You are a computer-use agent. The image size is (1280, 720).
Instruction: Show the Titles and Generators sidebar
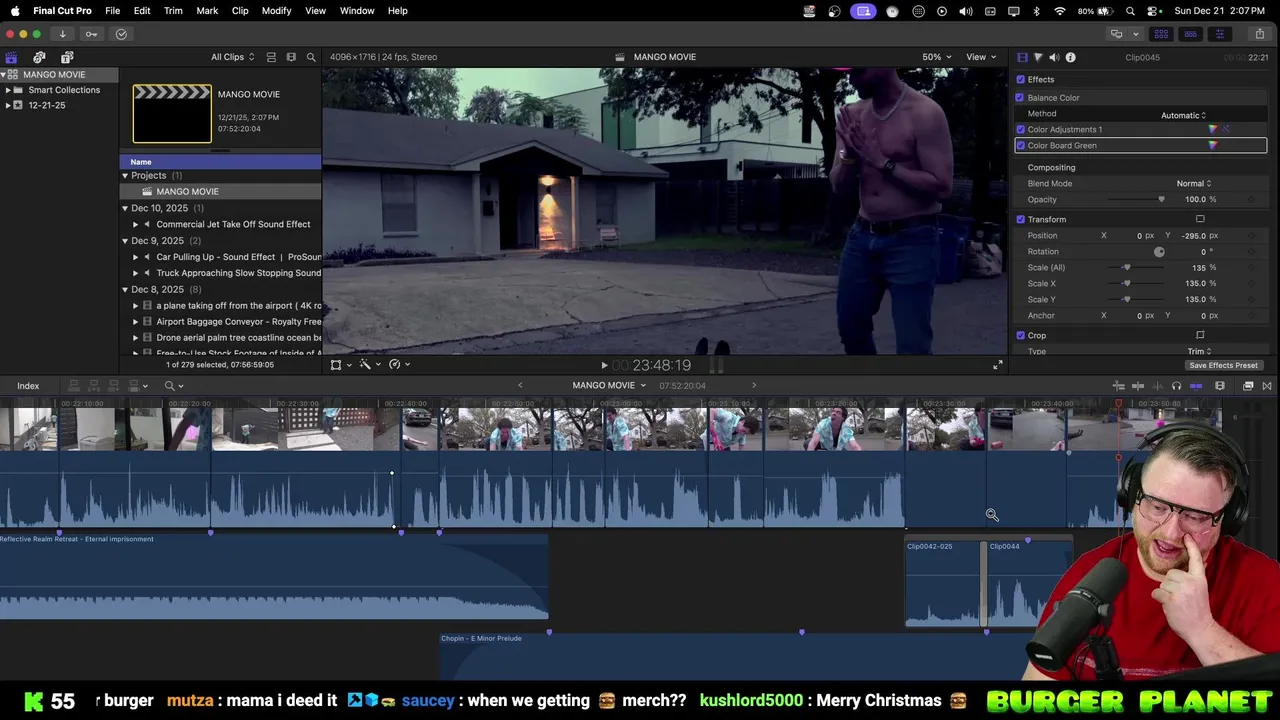pyautogui.click(x=67, y=57)
